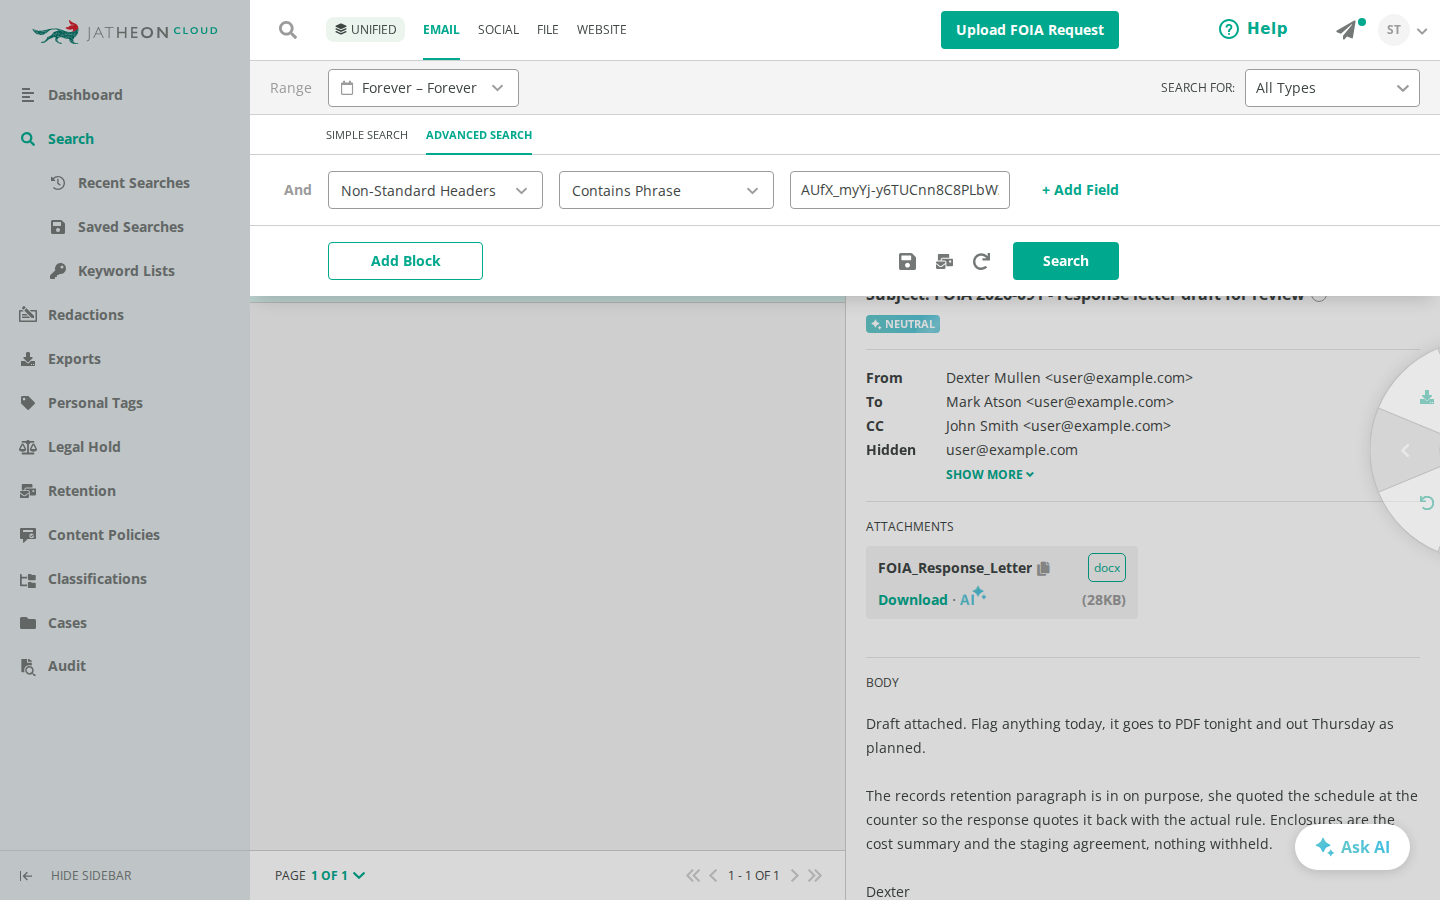This screenshot has width=1440, height=900.
Task: Expand the ST user account menu
Action: (x=1403, y=30)
